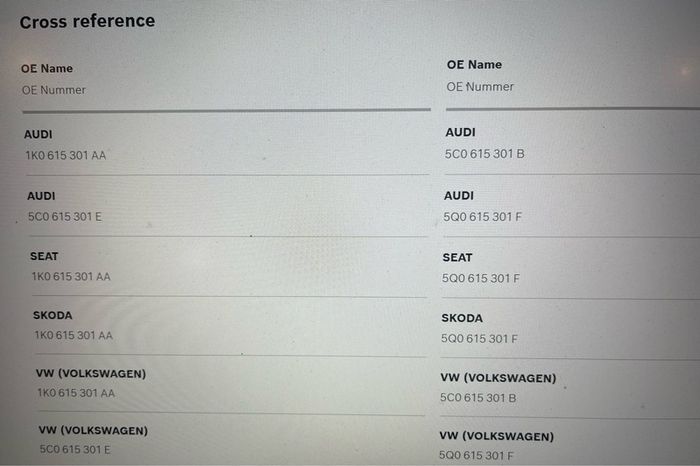The image size is (700, 466).
Task: Select VW number 5C0 615 301 E
Action: click(x=75, y=449)
